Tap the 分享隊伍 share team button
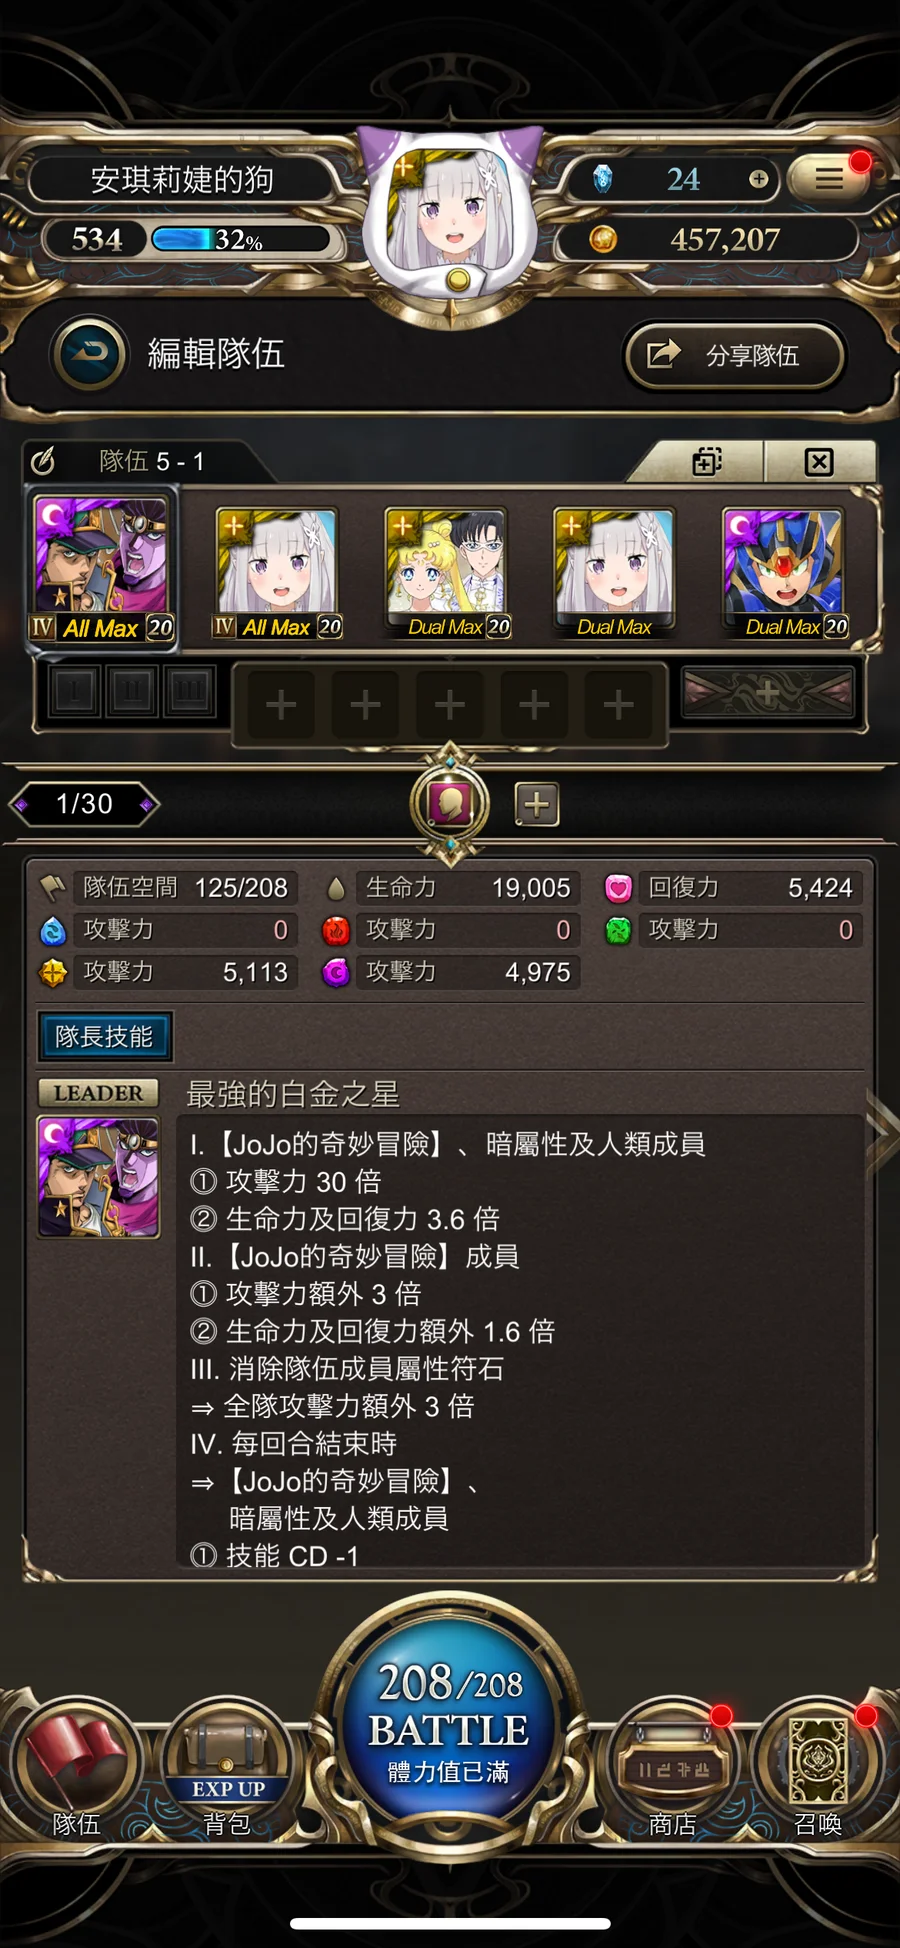The height and width of the screenshot is (1948, 900). click(735, 355)
